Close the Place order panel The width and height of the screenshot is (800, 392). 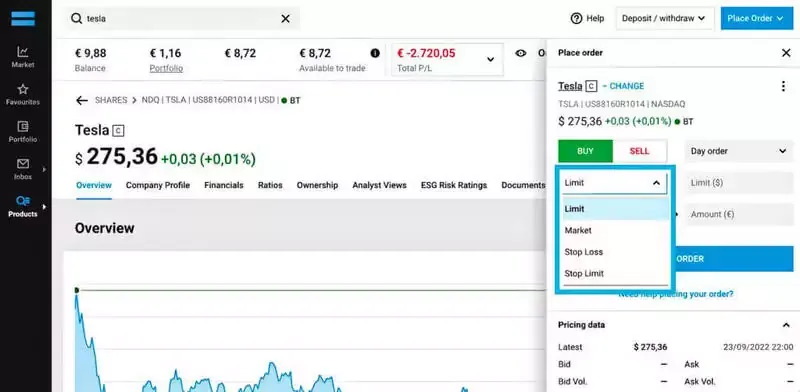[786, 53]
